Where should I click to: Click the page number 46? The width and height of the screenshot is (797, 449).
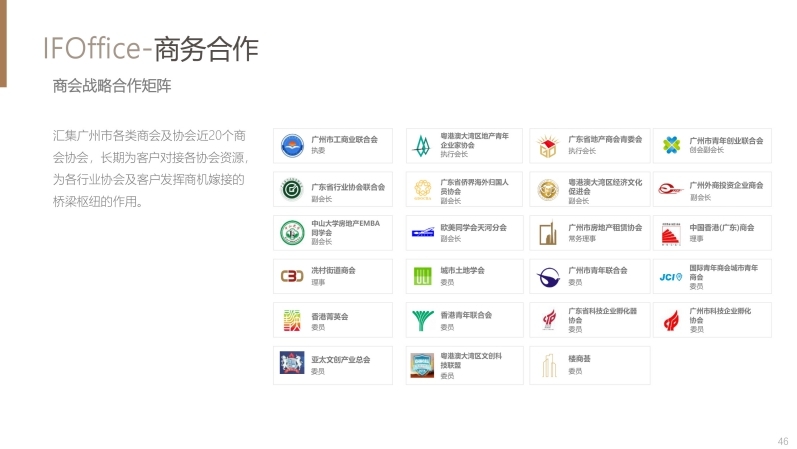click(x=782, y=441)
